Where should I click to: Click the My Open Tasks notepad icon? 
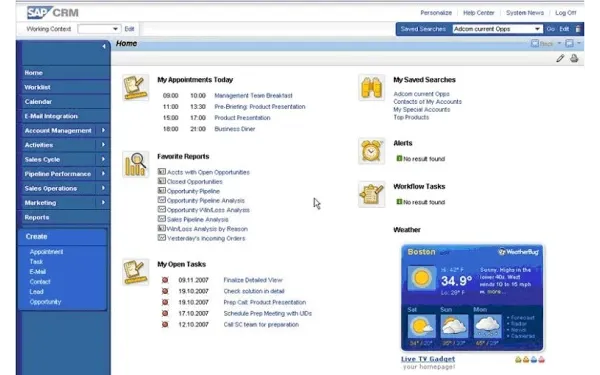[x=135, y=272]
